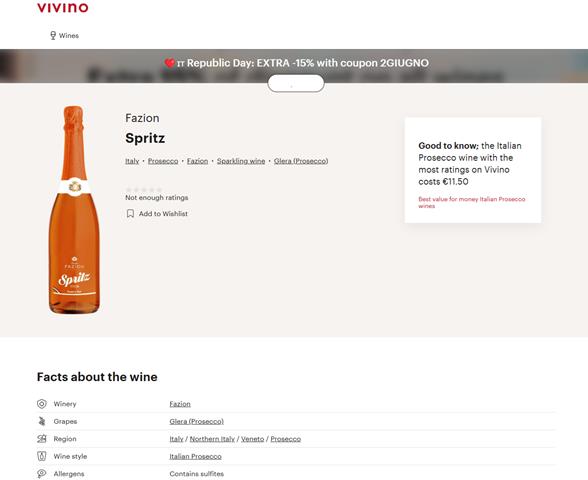Image resolution: width=588 pixels, height=480 pixels.
Task: Open the Vivino logo home link
Action: [63, 8]
